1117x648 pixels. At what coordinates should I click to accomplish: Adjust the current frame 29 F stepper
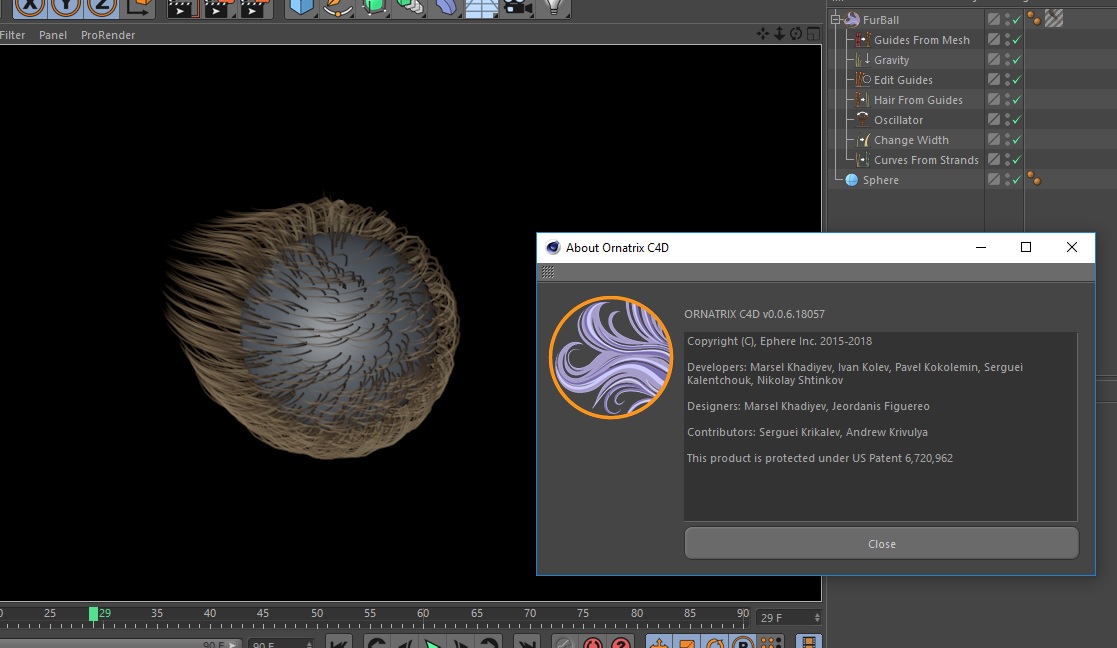coord(817,618)
